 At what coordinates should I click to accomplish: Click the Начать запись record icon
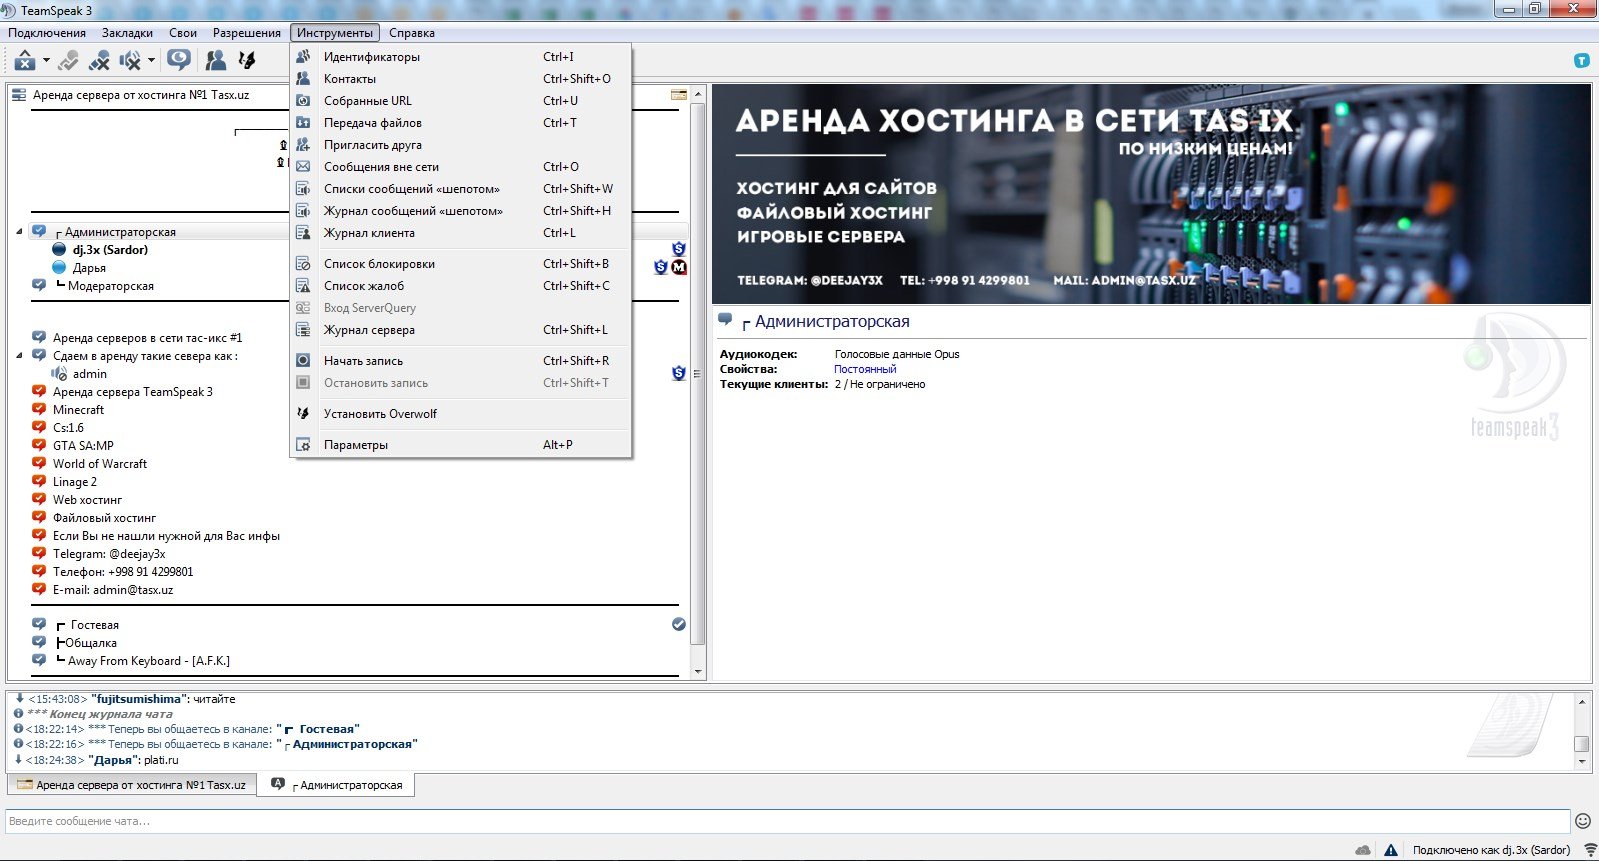(303, 361)
